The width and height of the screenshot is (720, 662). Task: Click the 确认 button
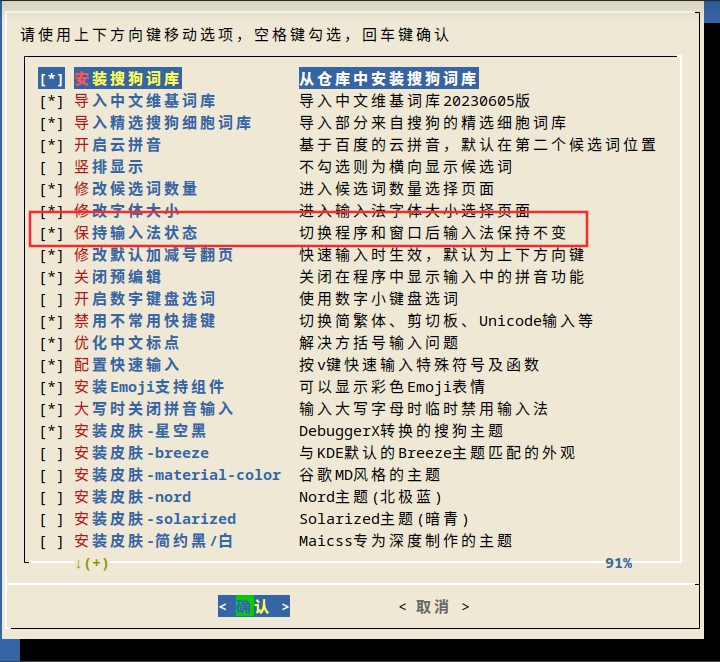coord(254,606)
